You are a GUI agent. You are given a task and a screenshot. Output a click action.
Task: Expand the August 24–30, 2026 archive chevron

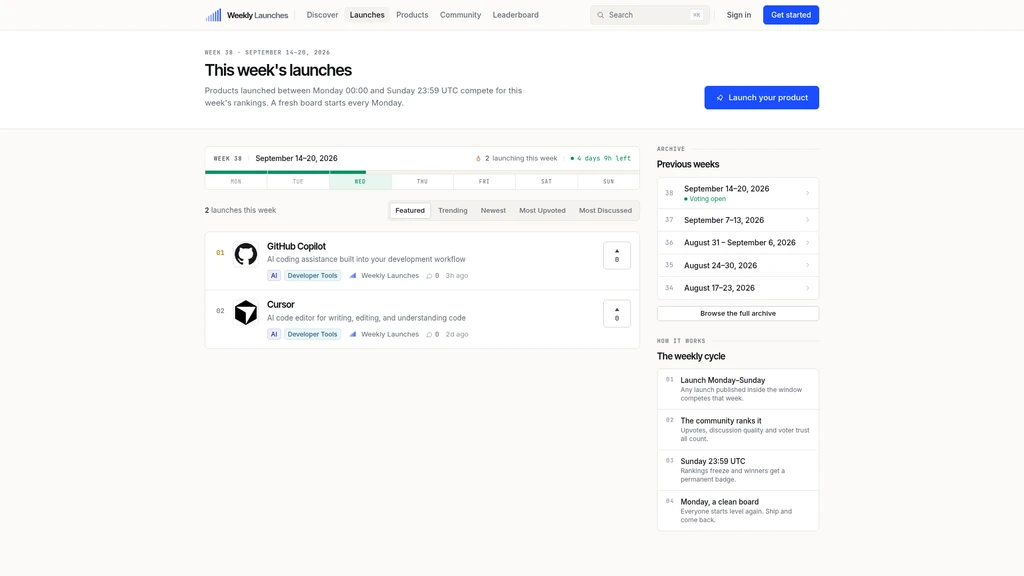pyautogui.click(x=807, y=265)
